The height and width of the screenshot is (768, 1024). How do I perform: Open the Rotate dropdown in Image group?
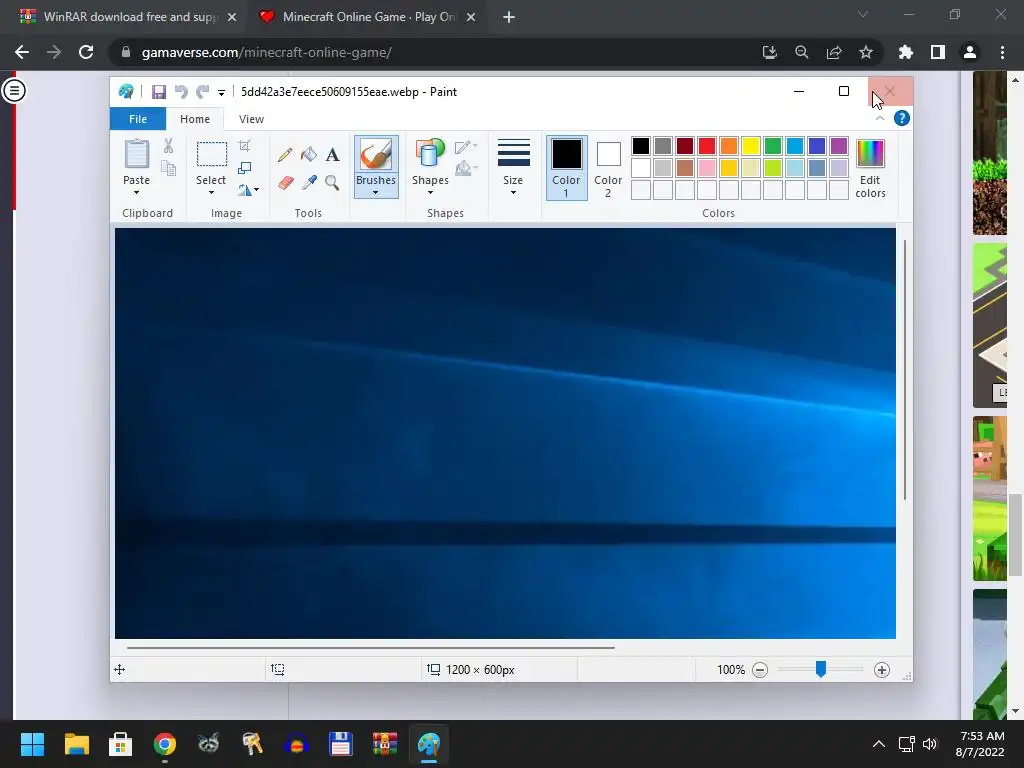tap(248, 190)
